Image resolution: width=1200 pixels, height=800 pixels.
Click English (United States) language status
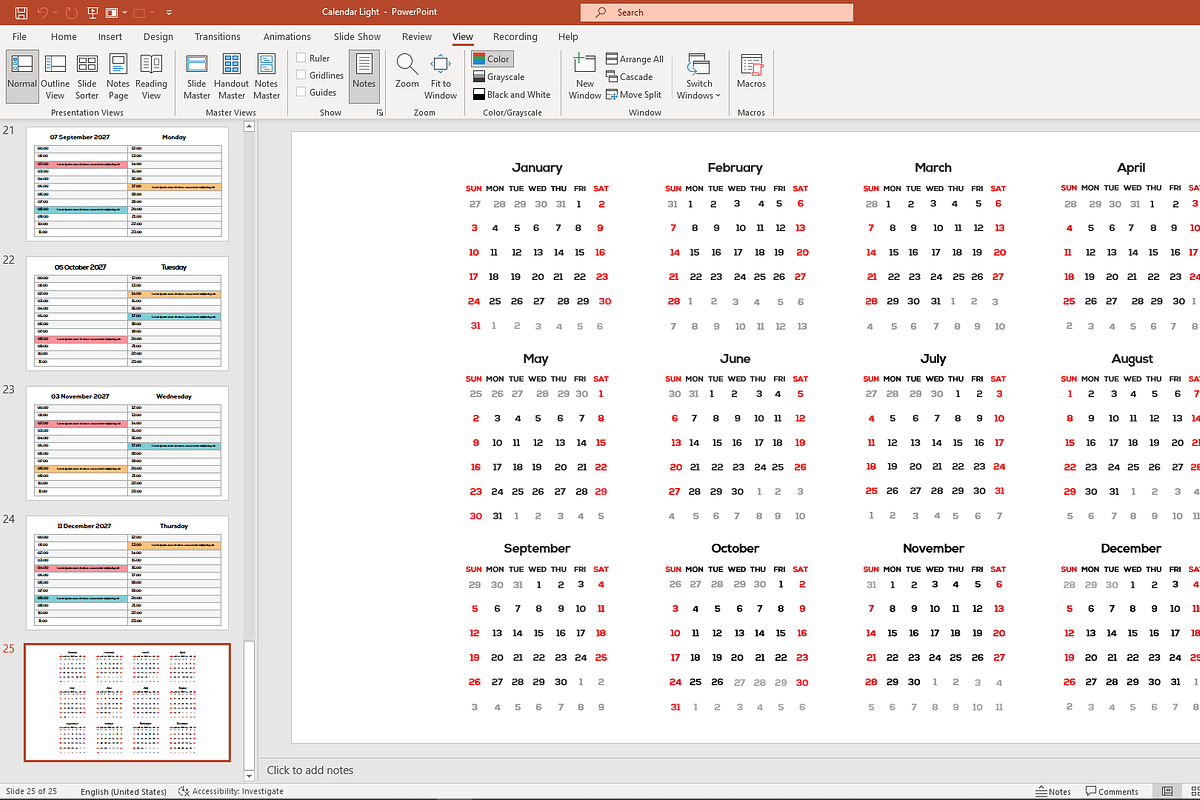(x=123, y=791)
